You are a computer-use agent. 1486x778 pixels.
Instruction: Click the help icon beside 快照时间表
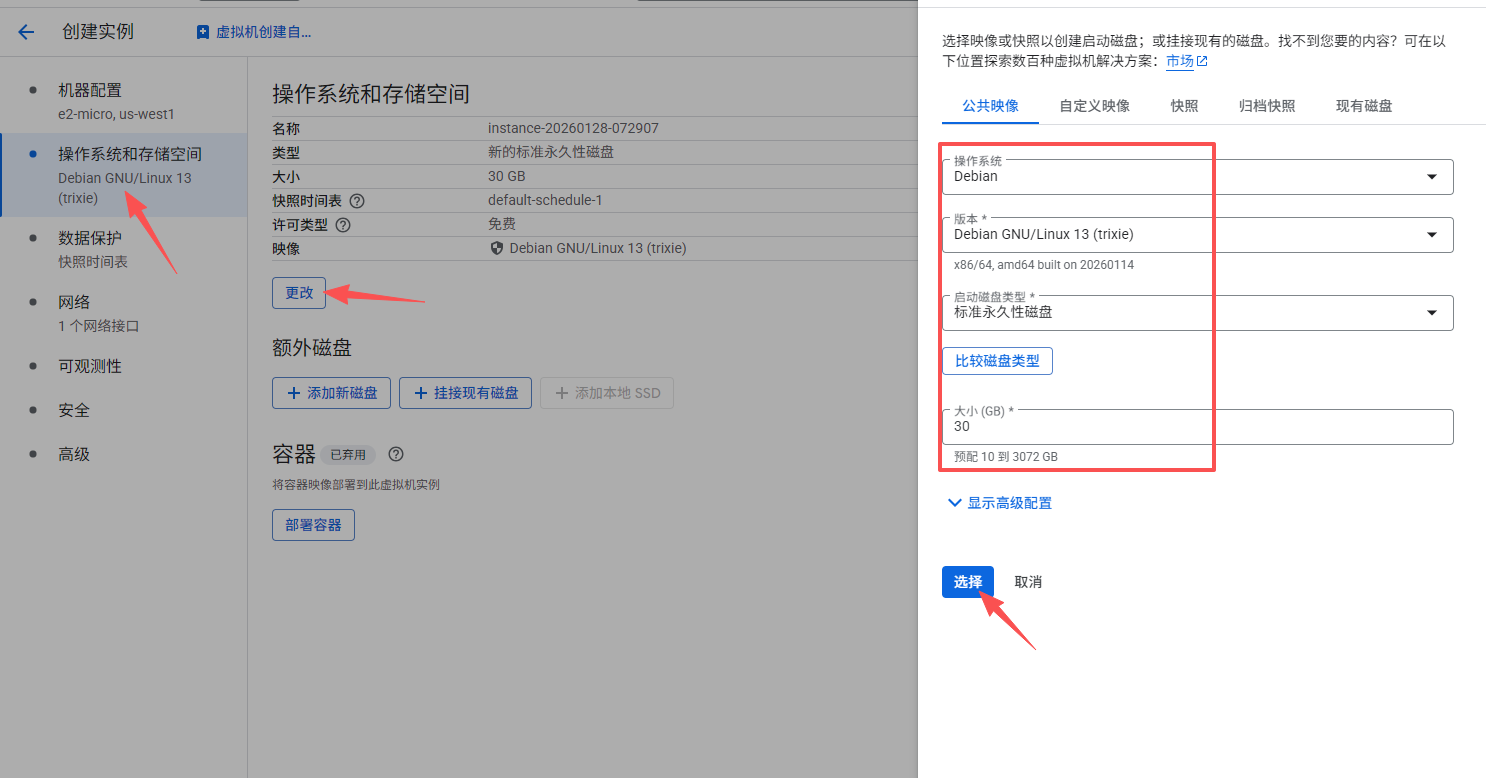click(357, 201)
